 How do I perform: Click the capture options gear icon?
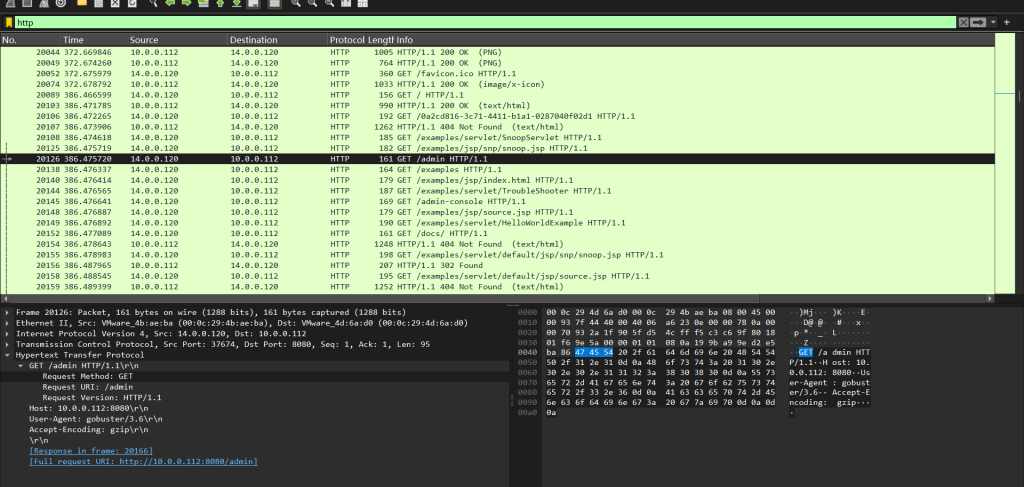(x=61, y=4)
